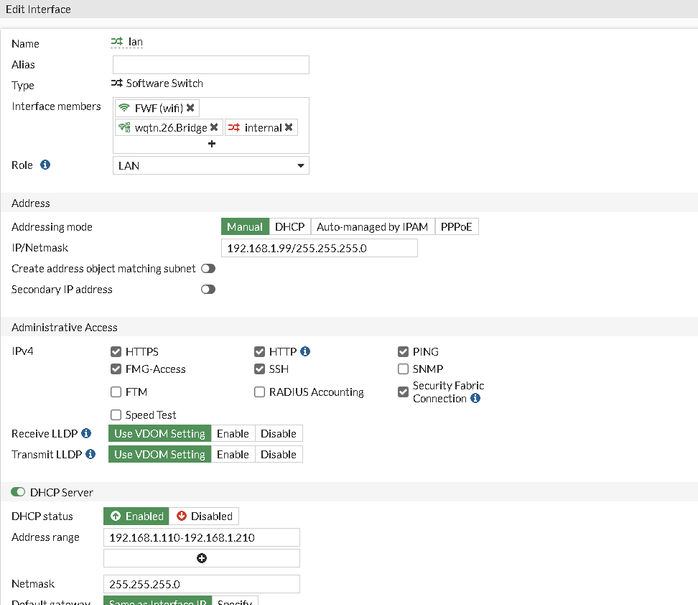Set DHCP status to Disabled
This screenshot has width=698, height=605.
(x=204, y=516)
